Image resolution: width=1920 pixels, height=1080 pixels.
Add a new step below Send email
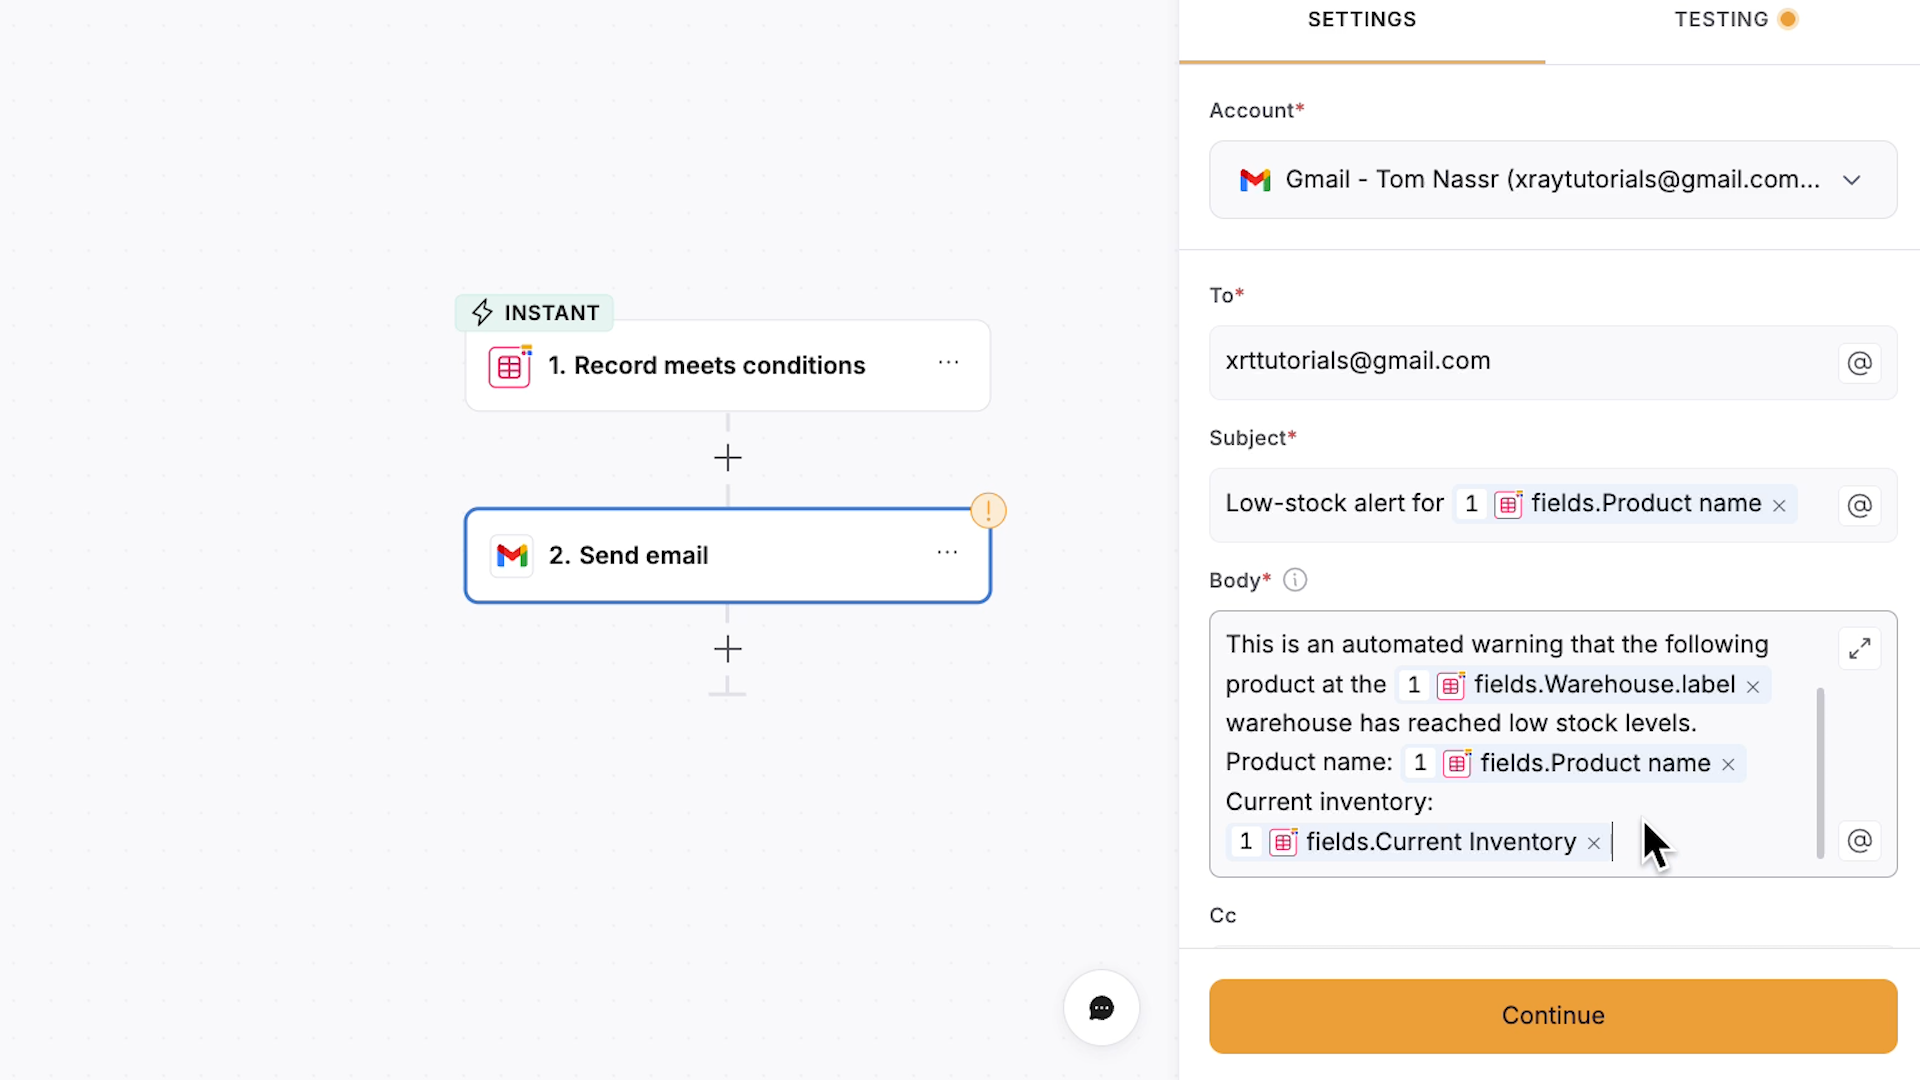(727, 649)
